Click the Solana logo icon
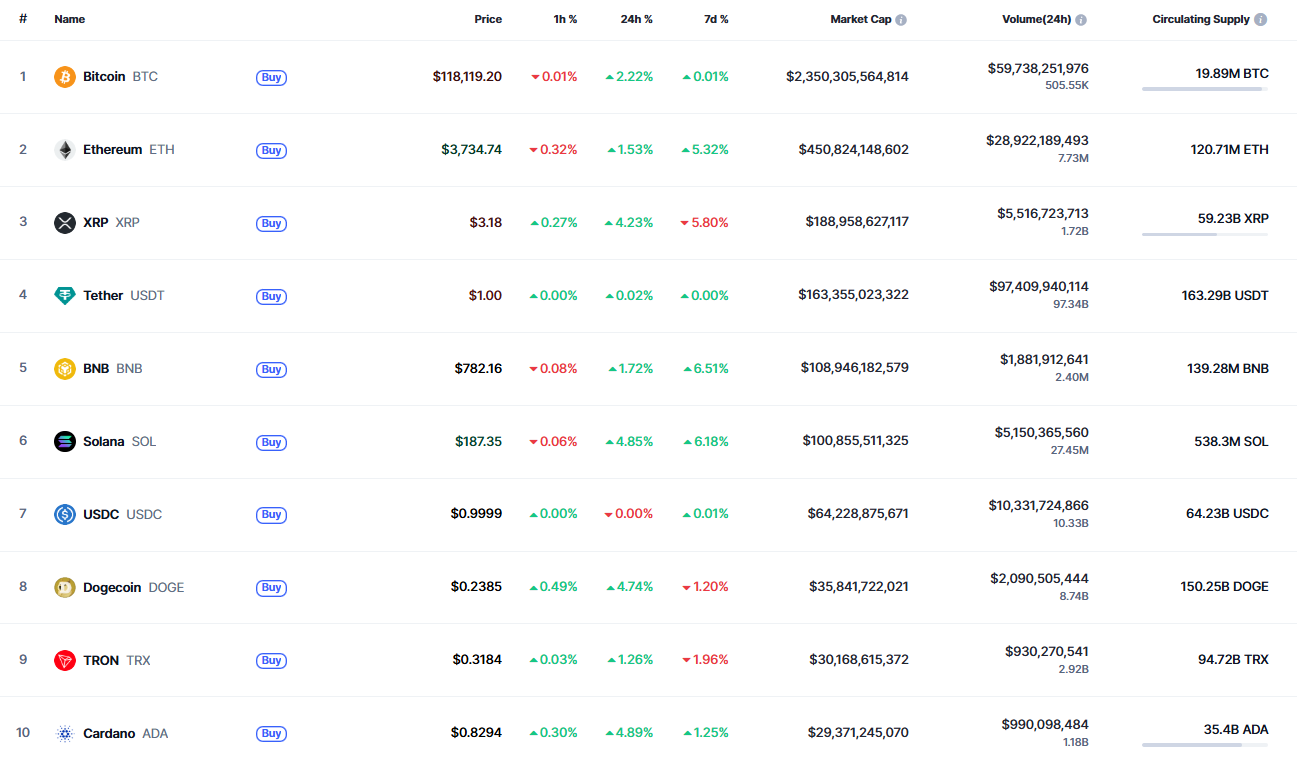The width and height of the screenshot is (1297, 766). tap(65, 442)
